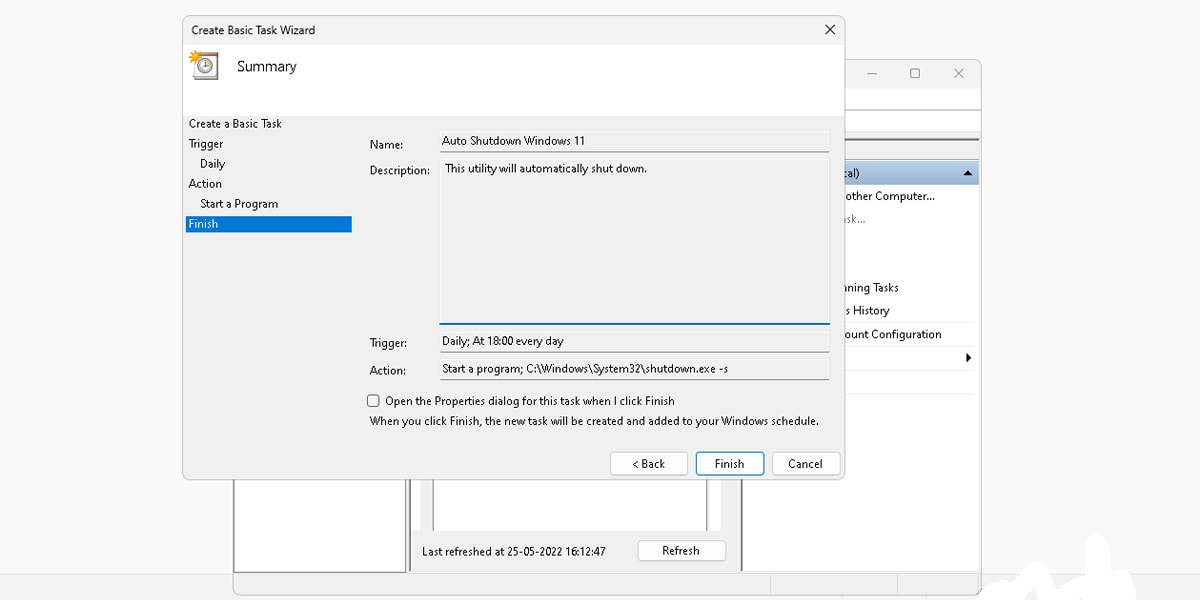Click the Running Tasks action in Task Scheduler

pyautogui.click(x=871, y=288)
